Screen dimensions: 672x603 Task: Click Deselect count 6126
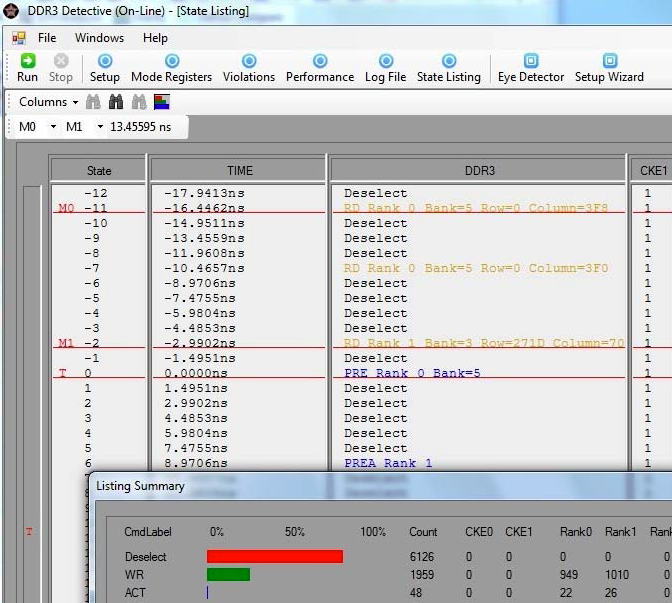click(422, 557)
